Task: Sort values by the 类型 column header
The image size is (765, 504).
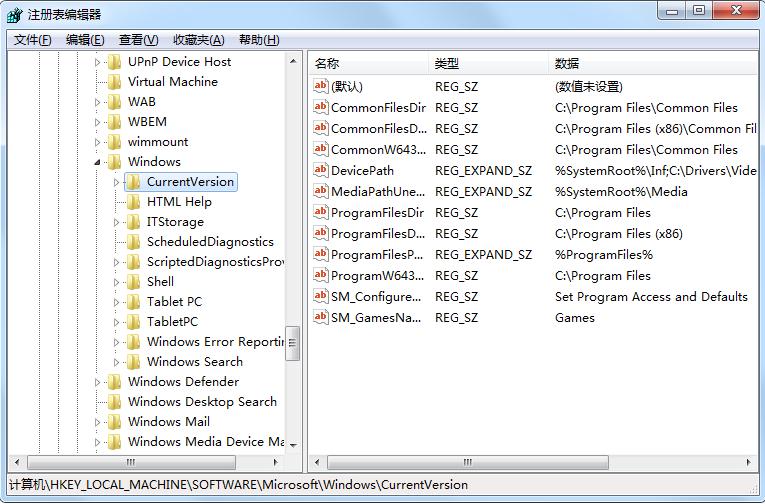Action: coord(489,63)
